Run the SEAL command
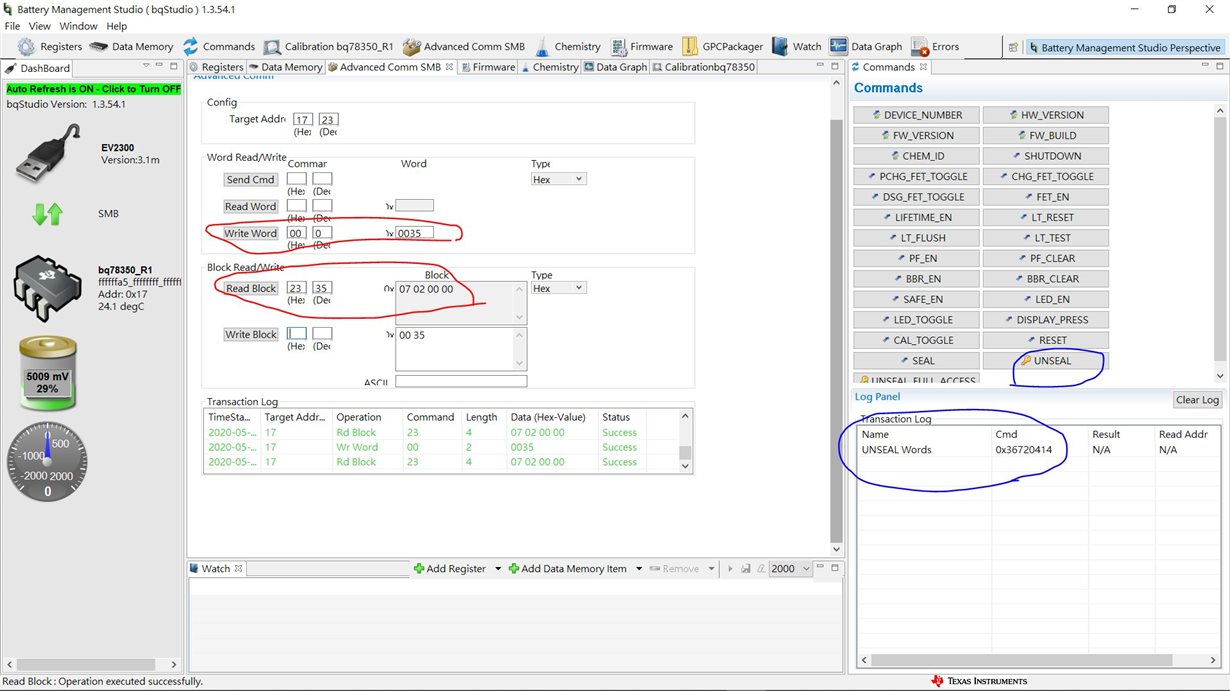1230x691 pixels. click(916, 360)
